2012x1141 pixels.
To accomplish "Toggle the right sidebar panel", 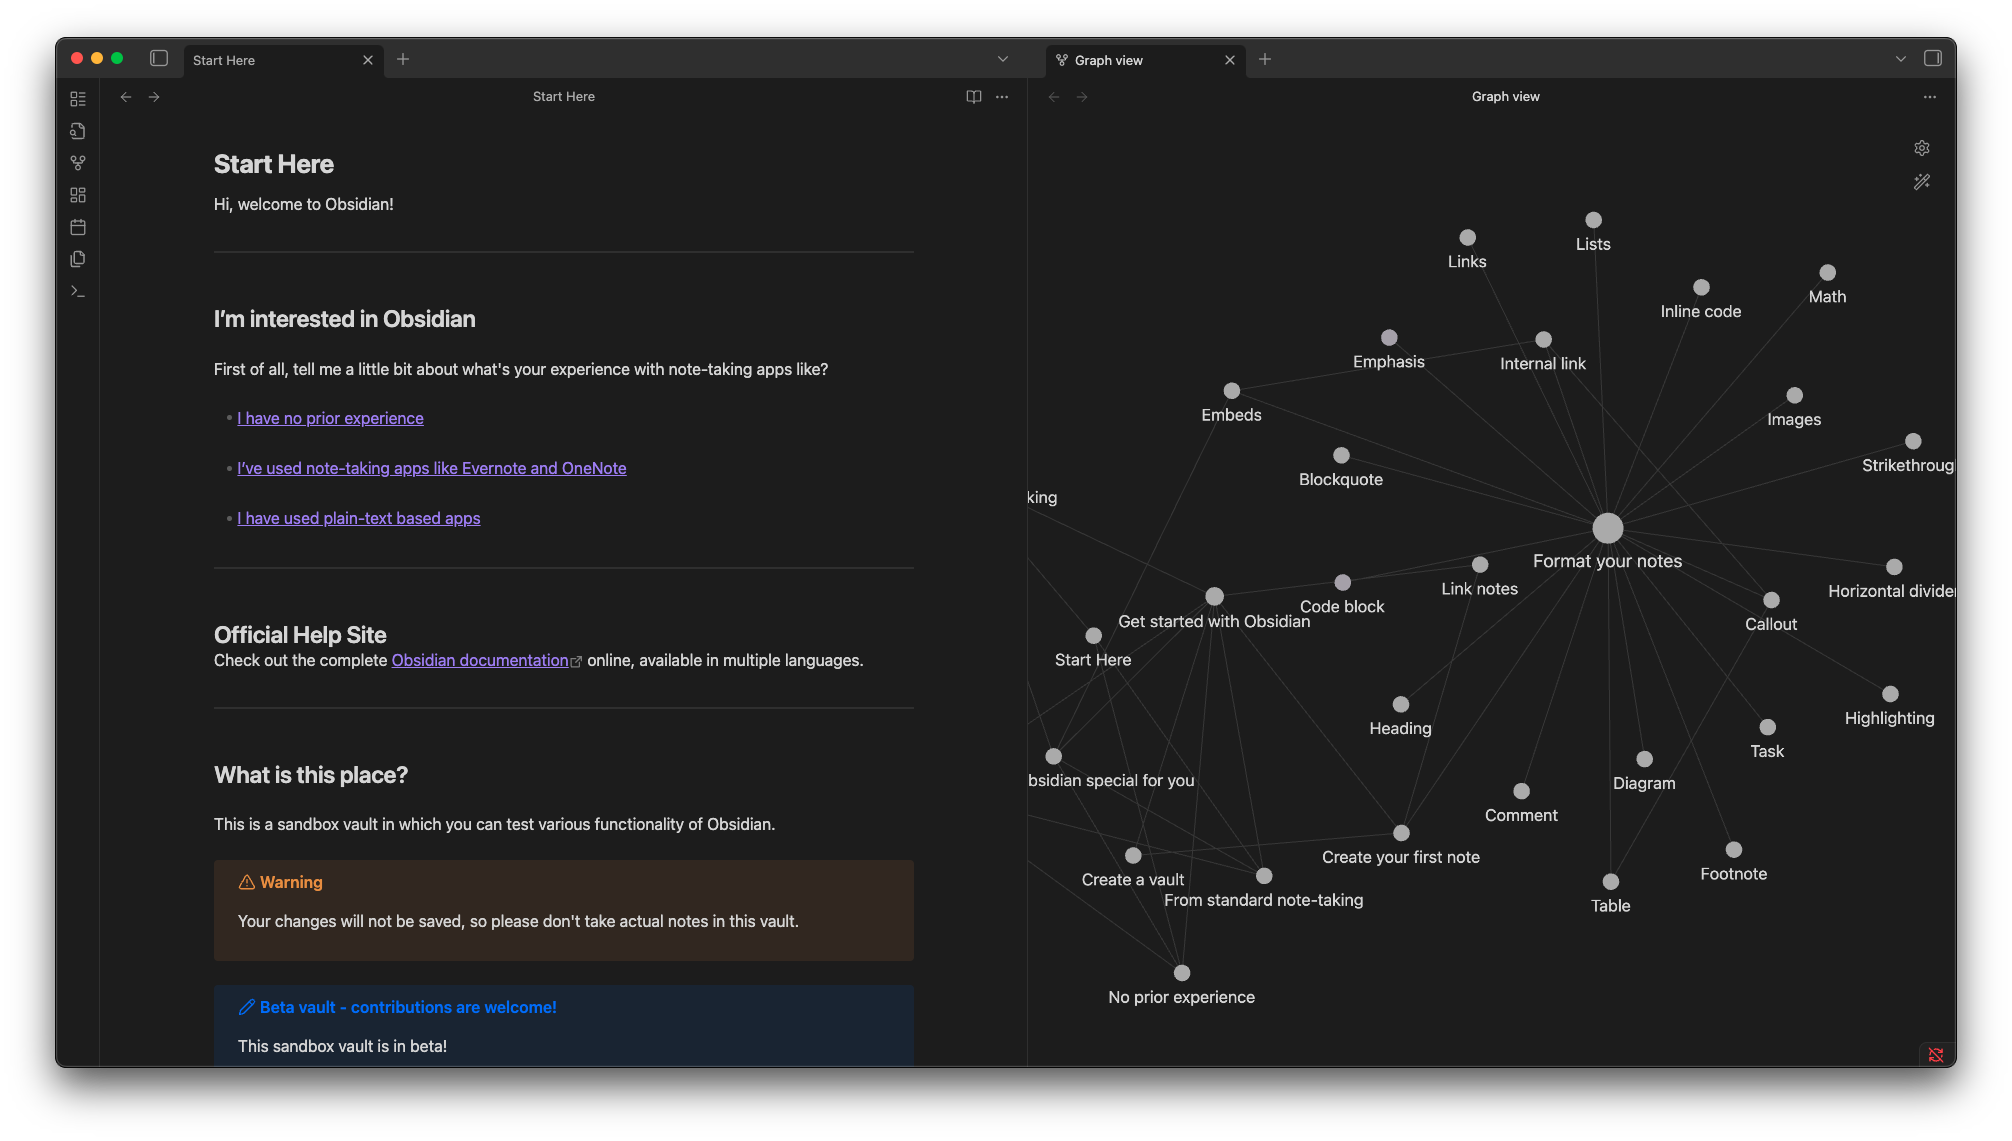I will point(1932,59).
